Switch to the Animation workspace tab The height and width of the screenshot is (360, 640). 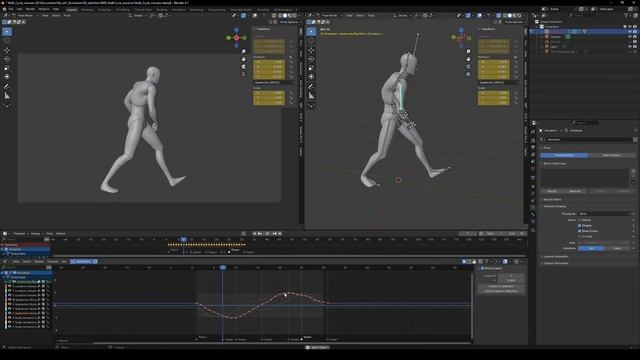(178, 9)
